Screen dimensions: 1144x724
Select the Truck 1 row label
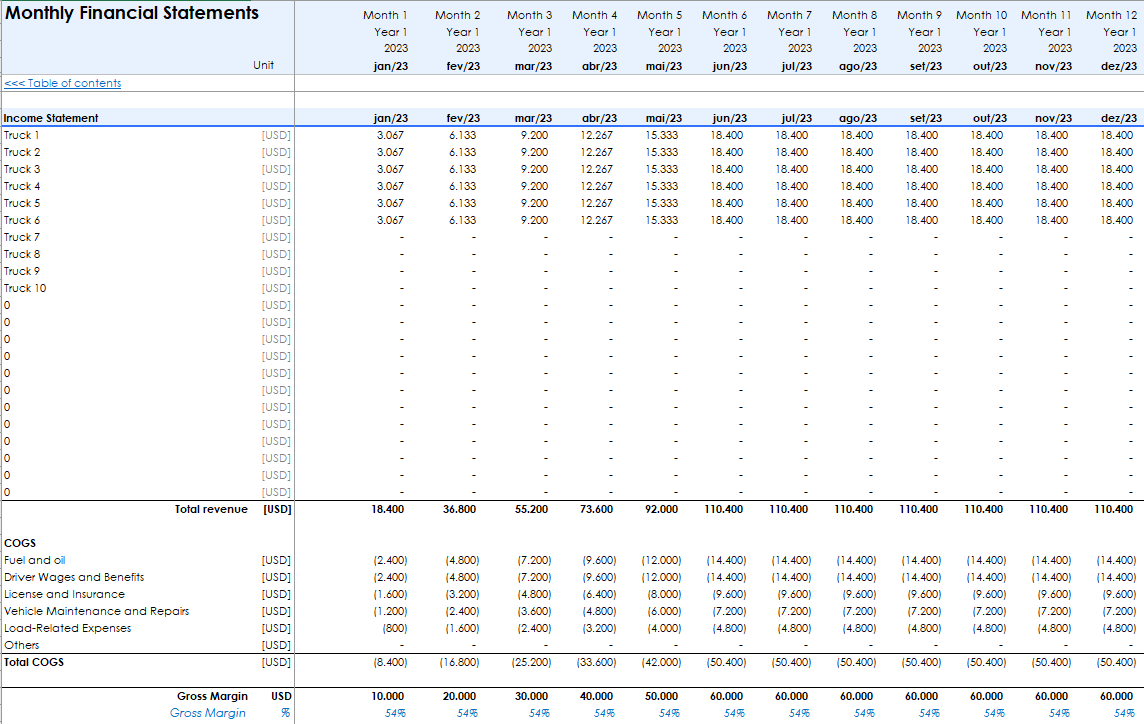(22, 135)
